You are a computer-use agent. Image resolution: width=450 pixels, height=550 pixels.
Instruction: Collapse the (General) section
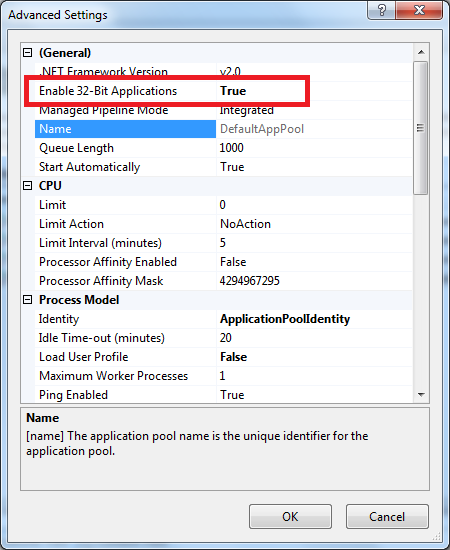tap(27, 53)
